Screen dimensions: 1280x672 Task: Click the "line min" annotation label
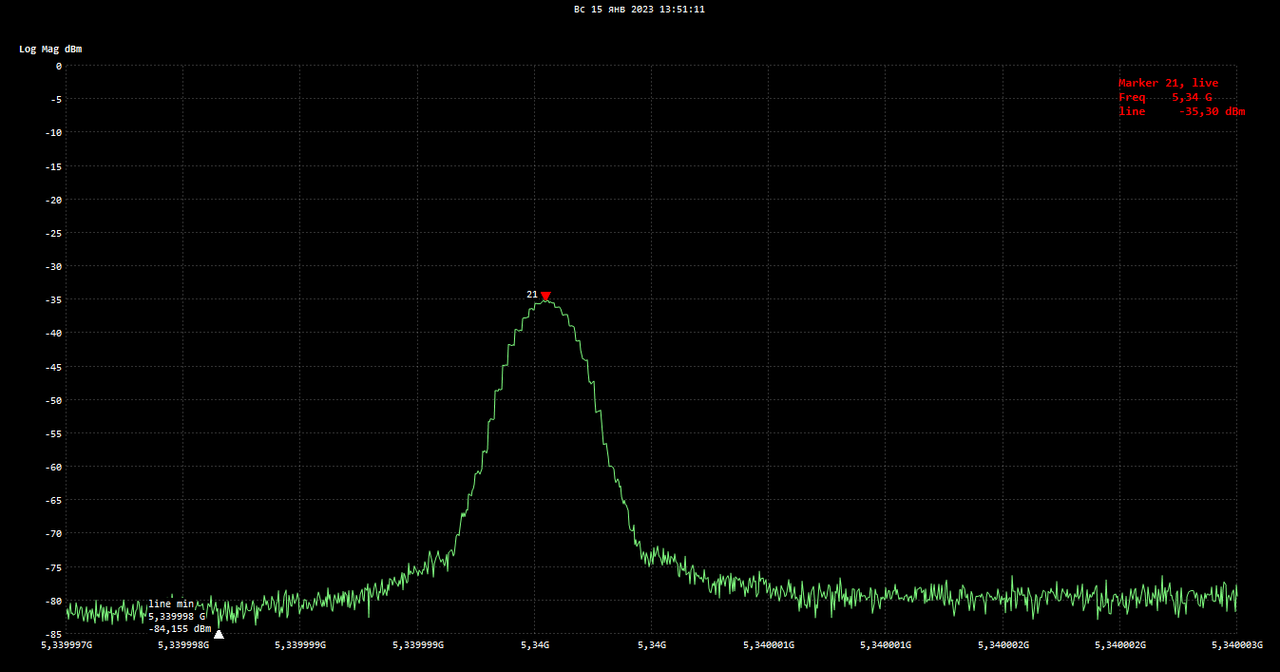click(x=171, y=603)
